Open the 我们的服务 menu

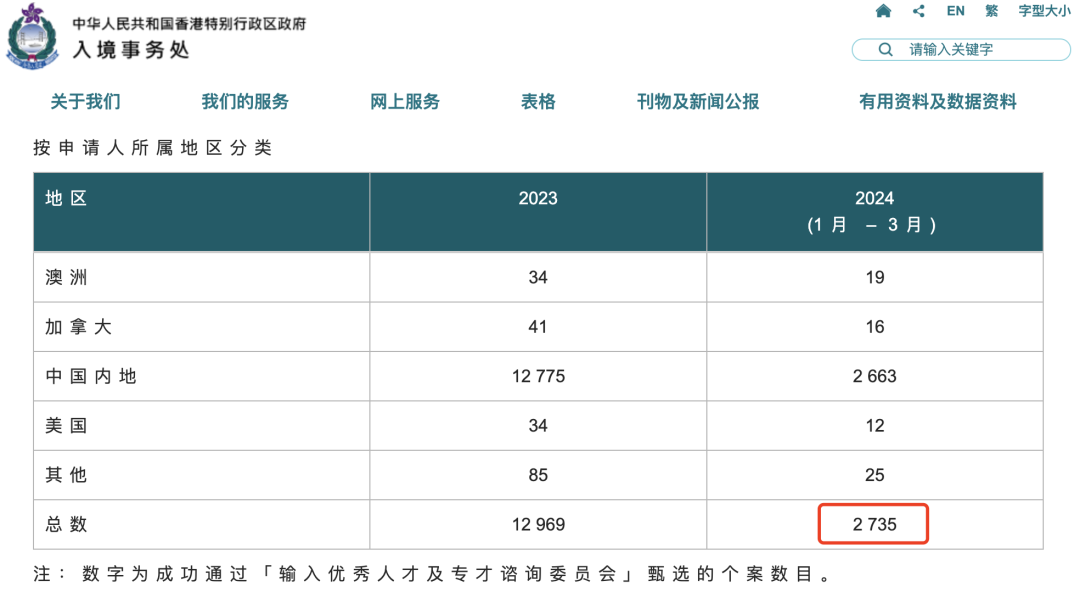[245, 102]
